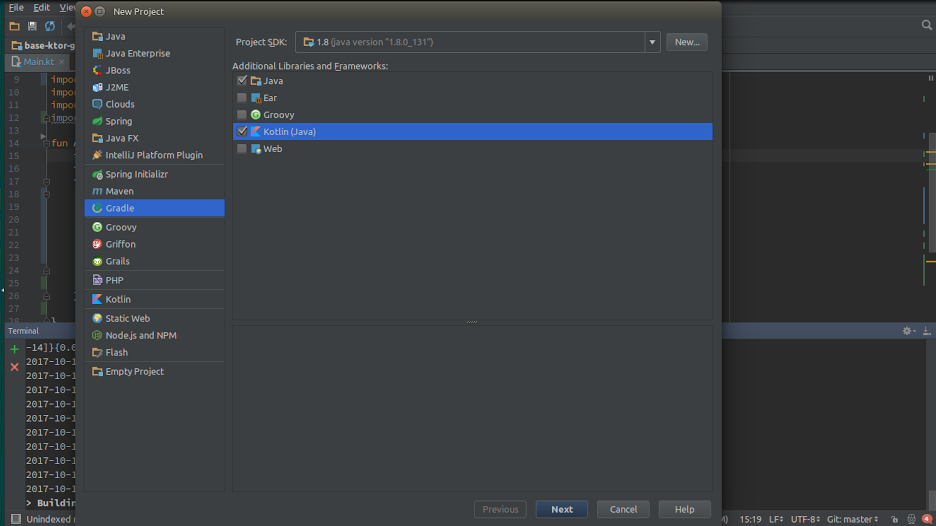Enable the Ear framework checkbox
The width and height of the screenshot is (936, 526).
(242, 98)
